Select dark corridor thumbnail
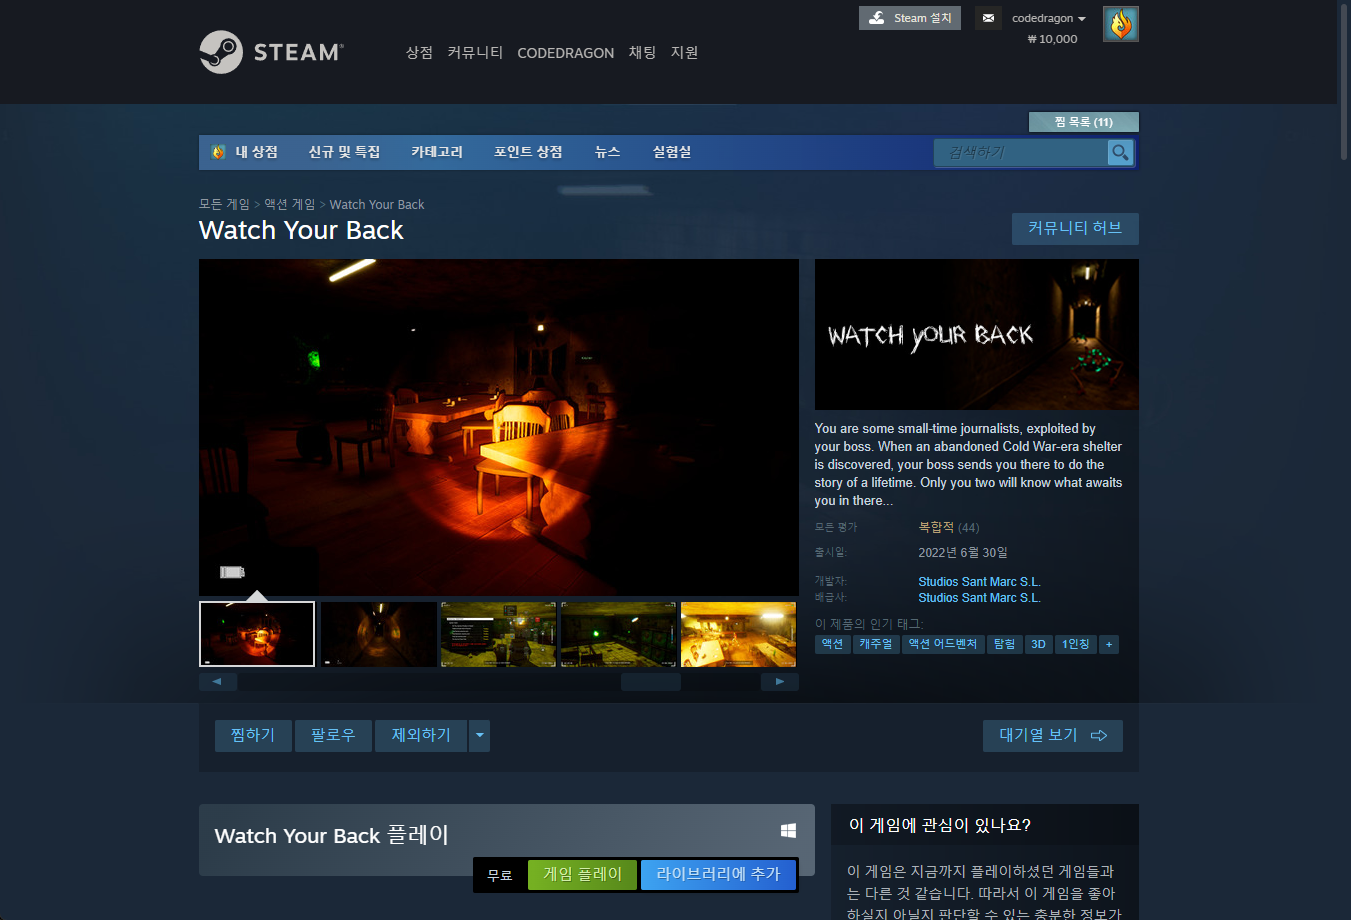This screenshot has width=1351, height=920. pyautogui.click(x=378, y=634)
